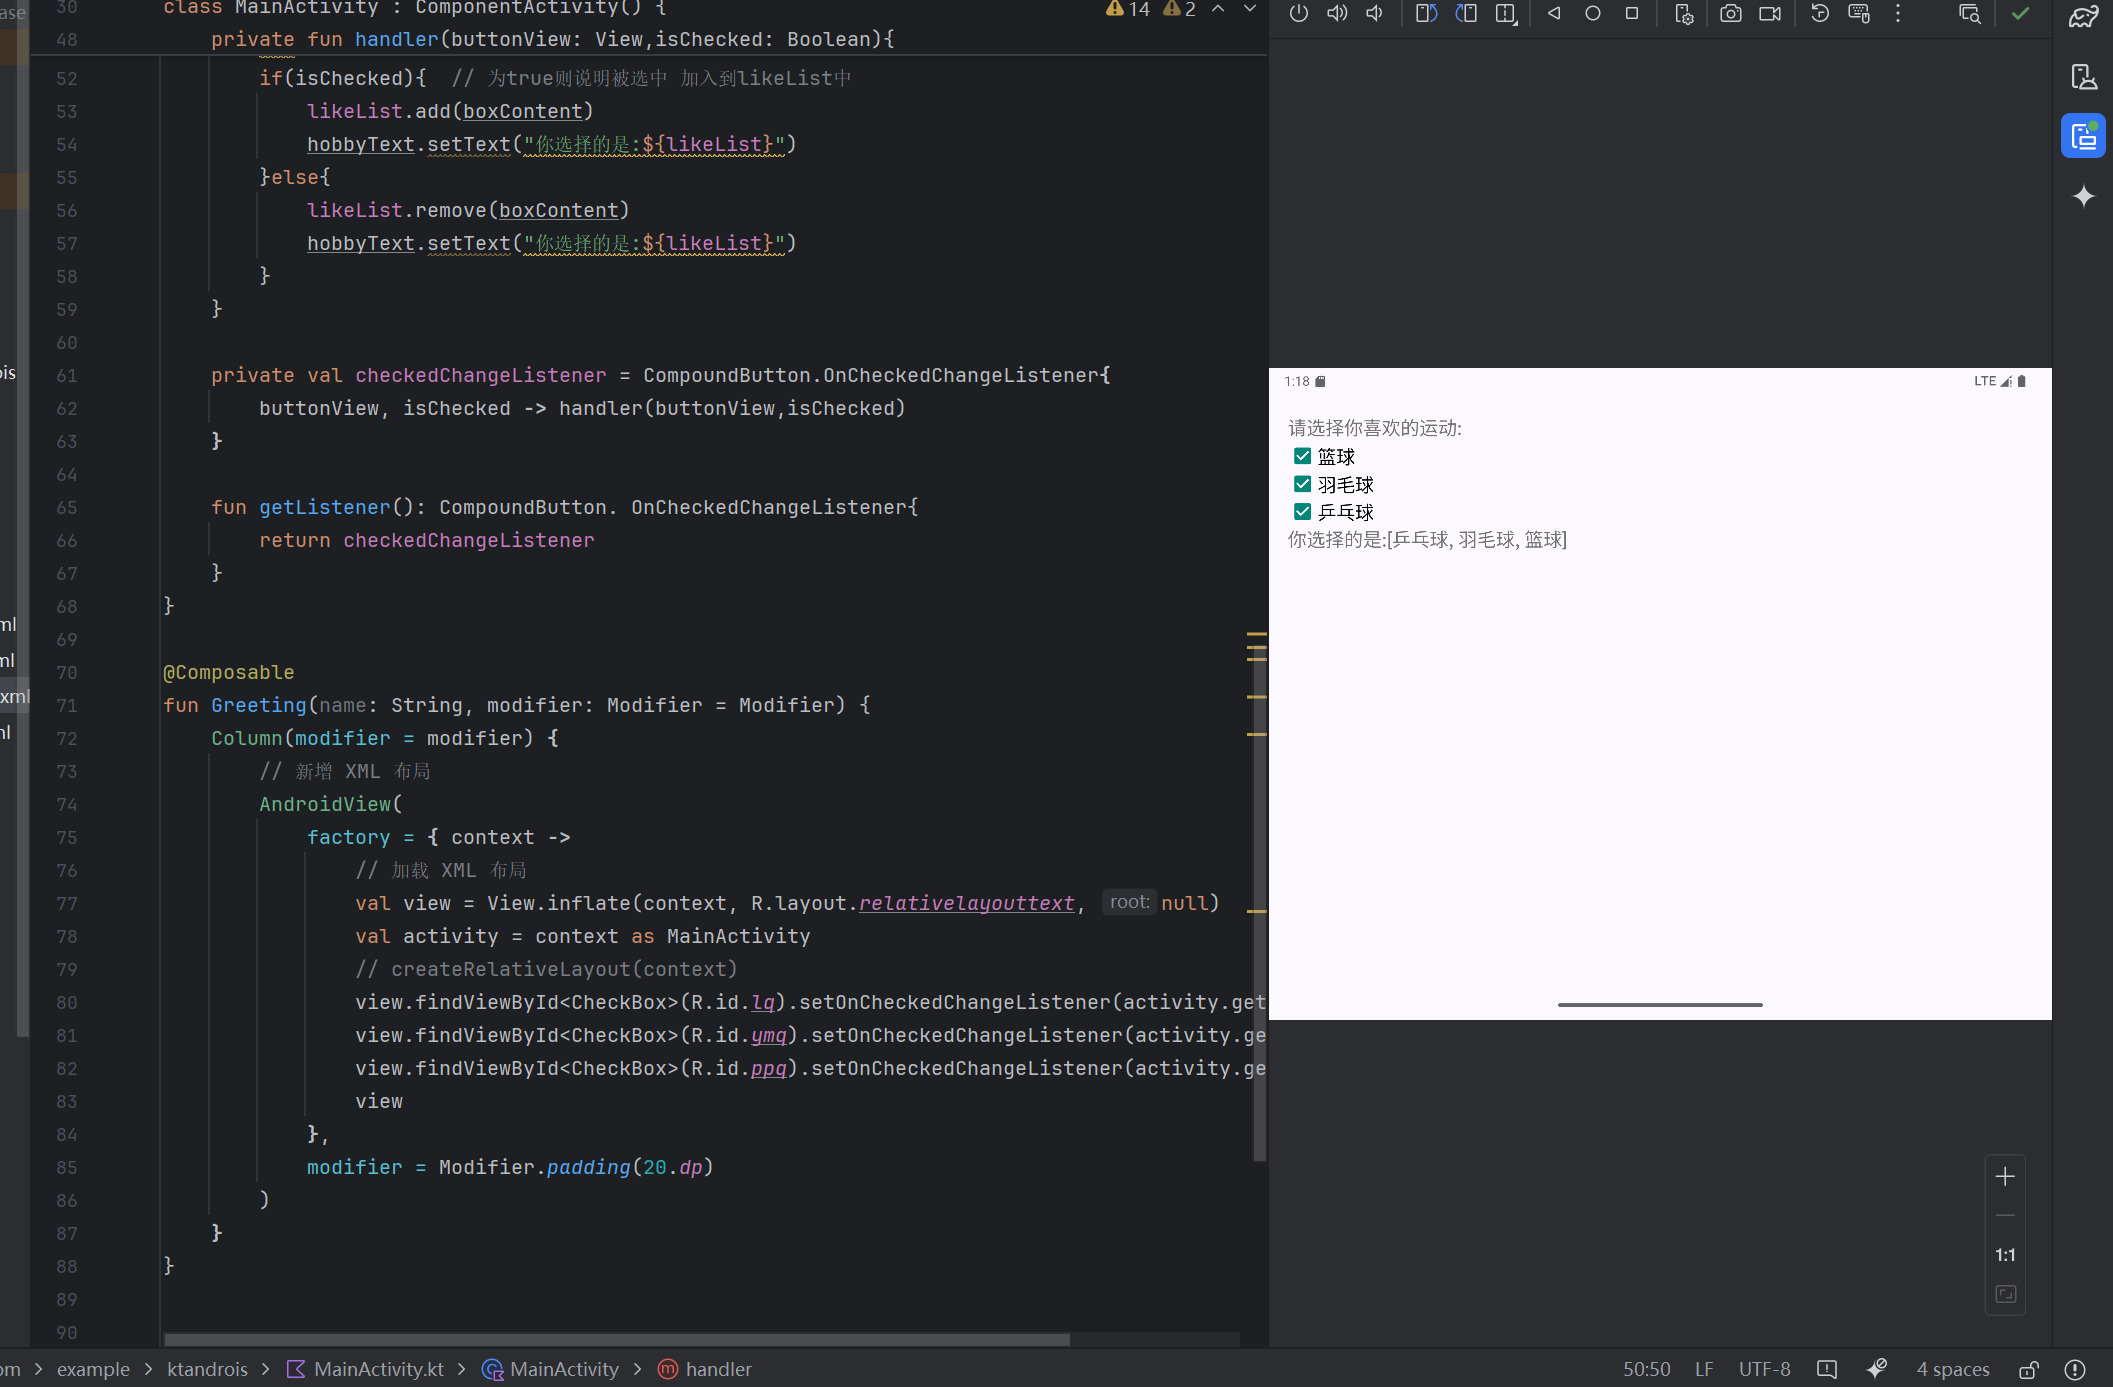
Task: Uncheck the 羽毛球 checkbox in emulator
Action: click(1302, 484)
